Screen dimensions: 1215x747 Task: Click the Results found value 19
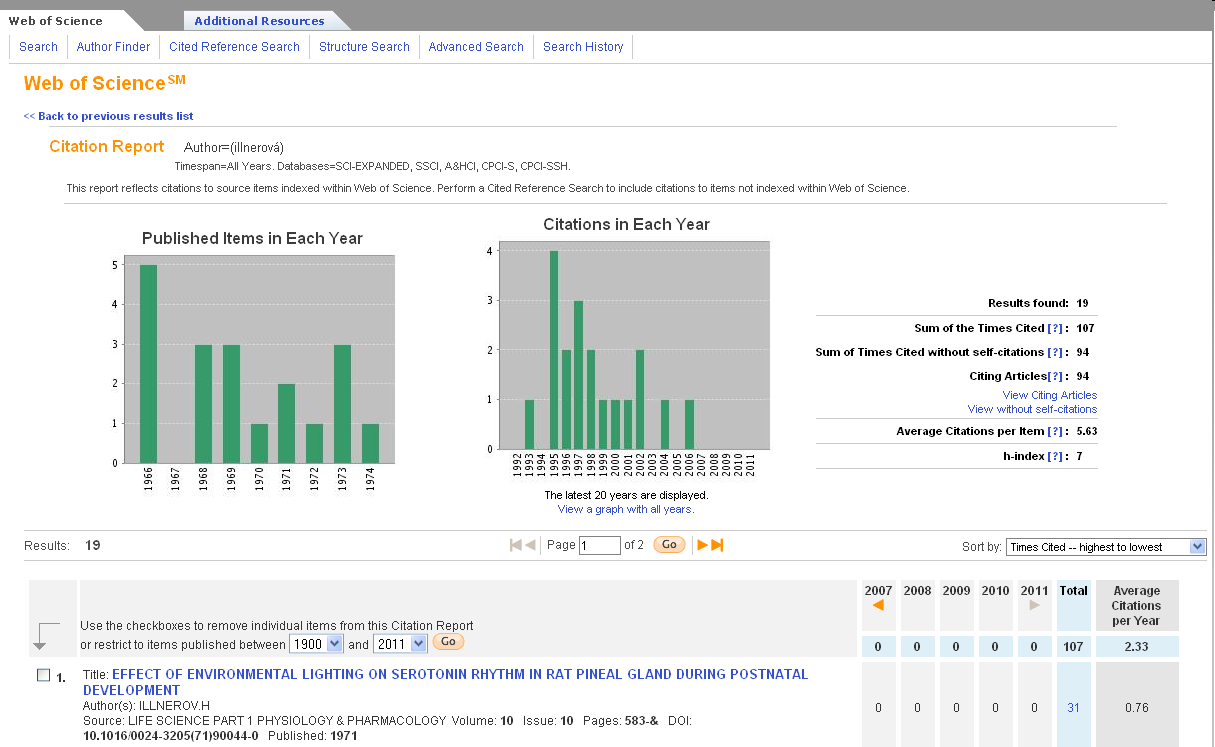pos(1083,303)
